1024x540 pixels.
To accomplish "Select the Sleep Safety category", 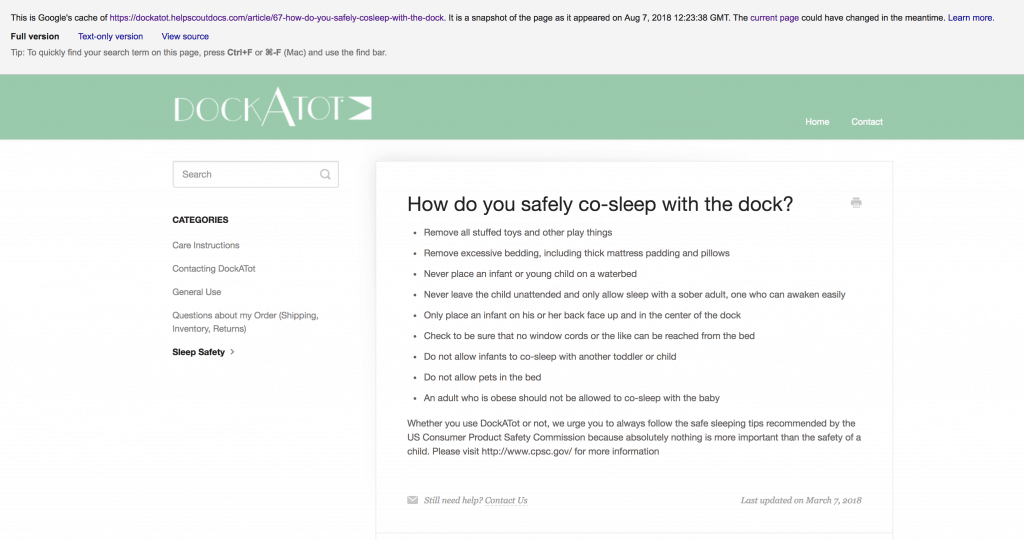I will click(x=198, y=352).
